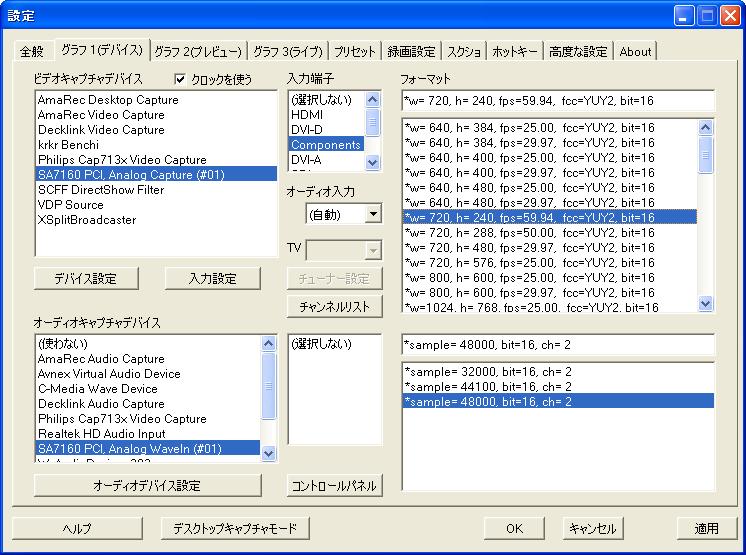Select DVI-A input terminal
The height and width of the screenshot is (555, 746).
point(326,160)
